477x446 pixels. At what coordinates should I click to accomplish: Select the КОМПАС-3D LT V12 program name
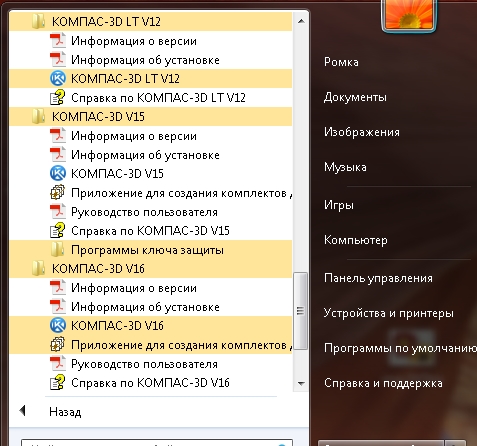coord(125,79)
